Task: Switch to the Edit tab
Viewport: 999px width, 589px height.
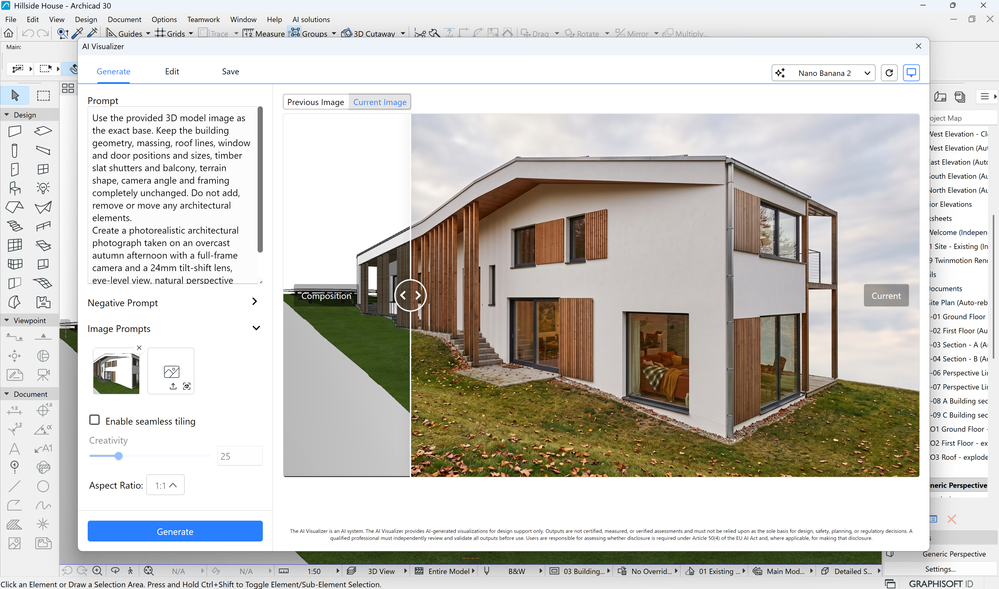Action: pos(172,71)
